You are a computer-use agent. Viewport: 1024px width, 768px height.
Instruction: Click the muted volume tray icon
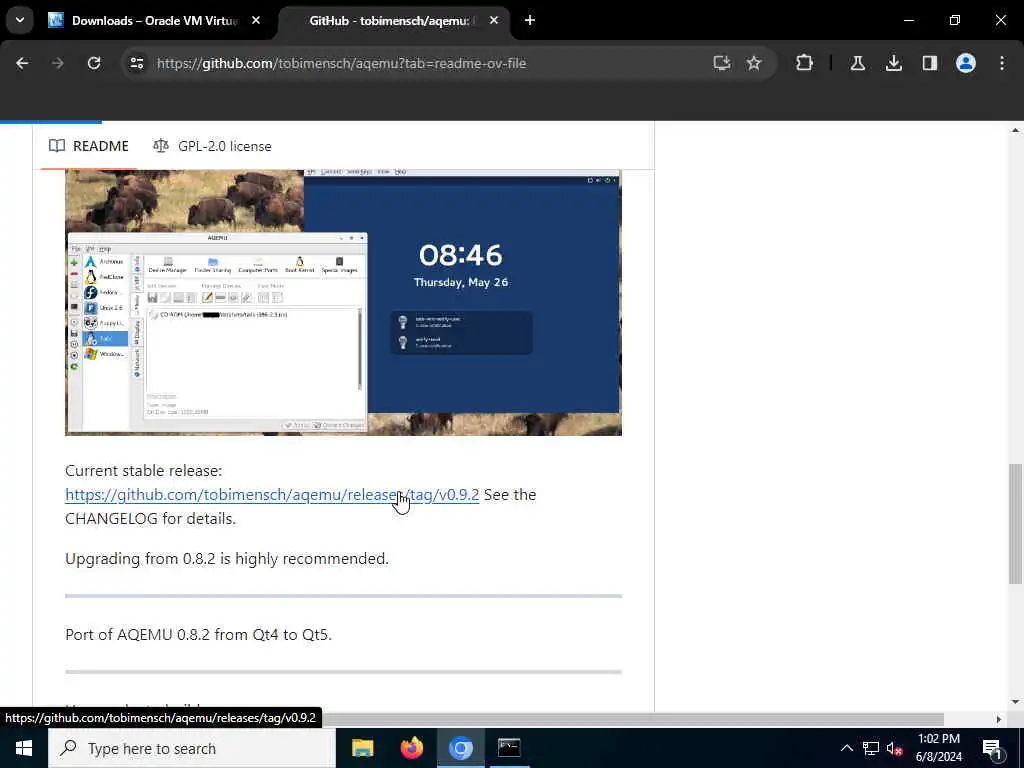895,748
